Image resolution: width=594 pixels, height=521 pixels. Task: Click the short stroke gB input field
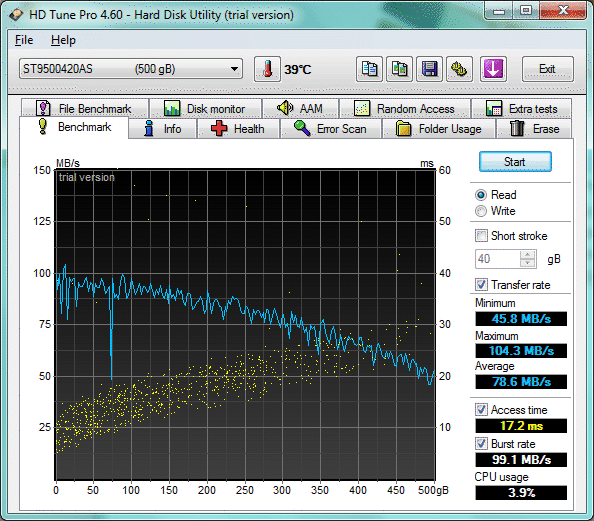point(498,259)
